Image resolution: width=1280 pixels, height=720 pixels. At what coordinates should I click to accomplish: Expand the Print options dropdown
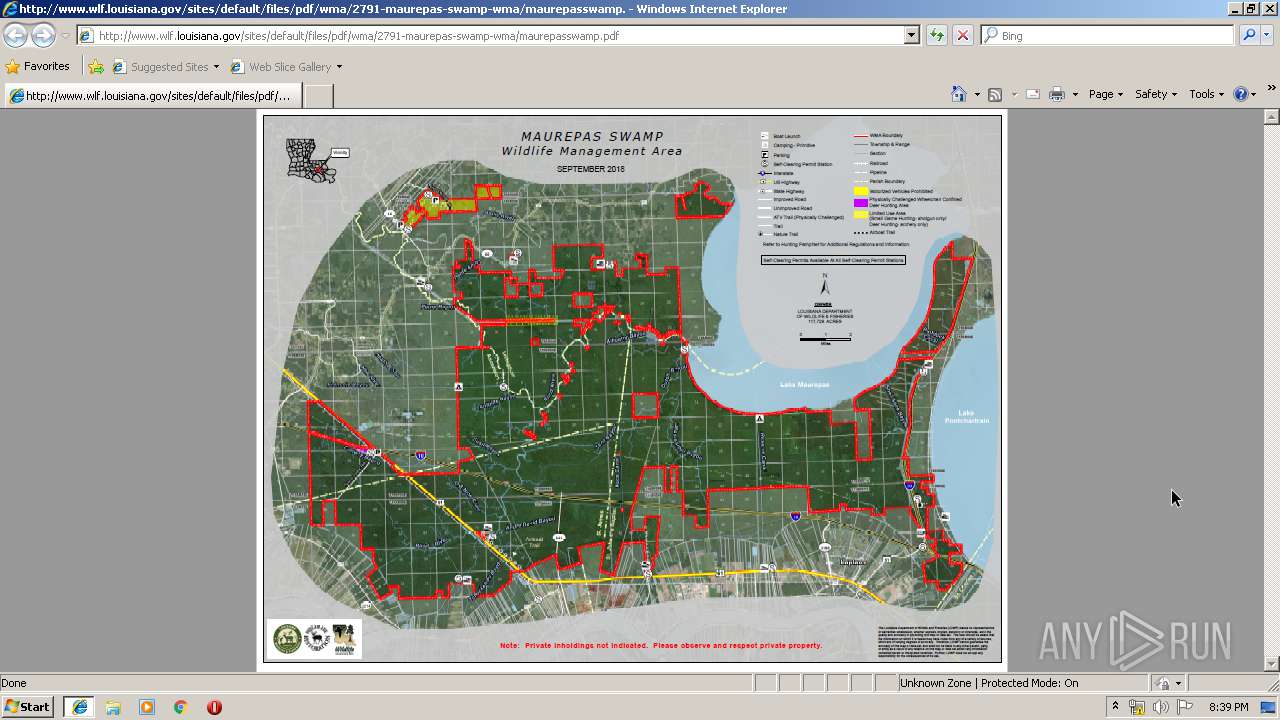[1075, 94]
